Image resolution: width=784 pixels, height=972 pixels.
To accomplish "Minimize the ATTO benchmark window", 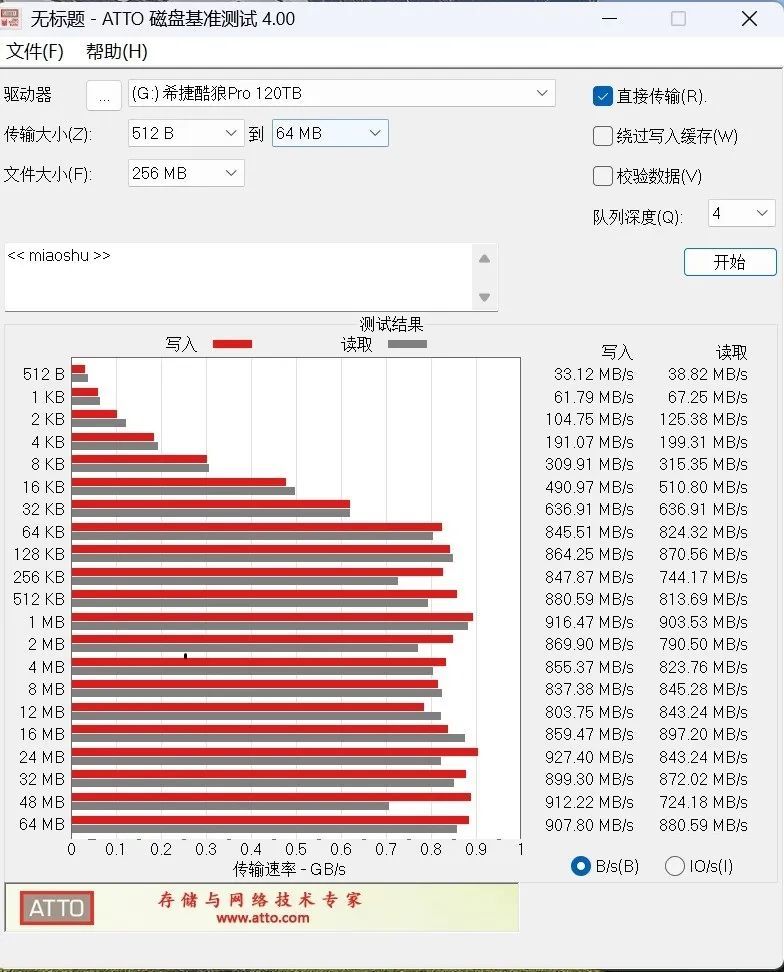I will pyautogui.click(x=609, y=19).
